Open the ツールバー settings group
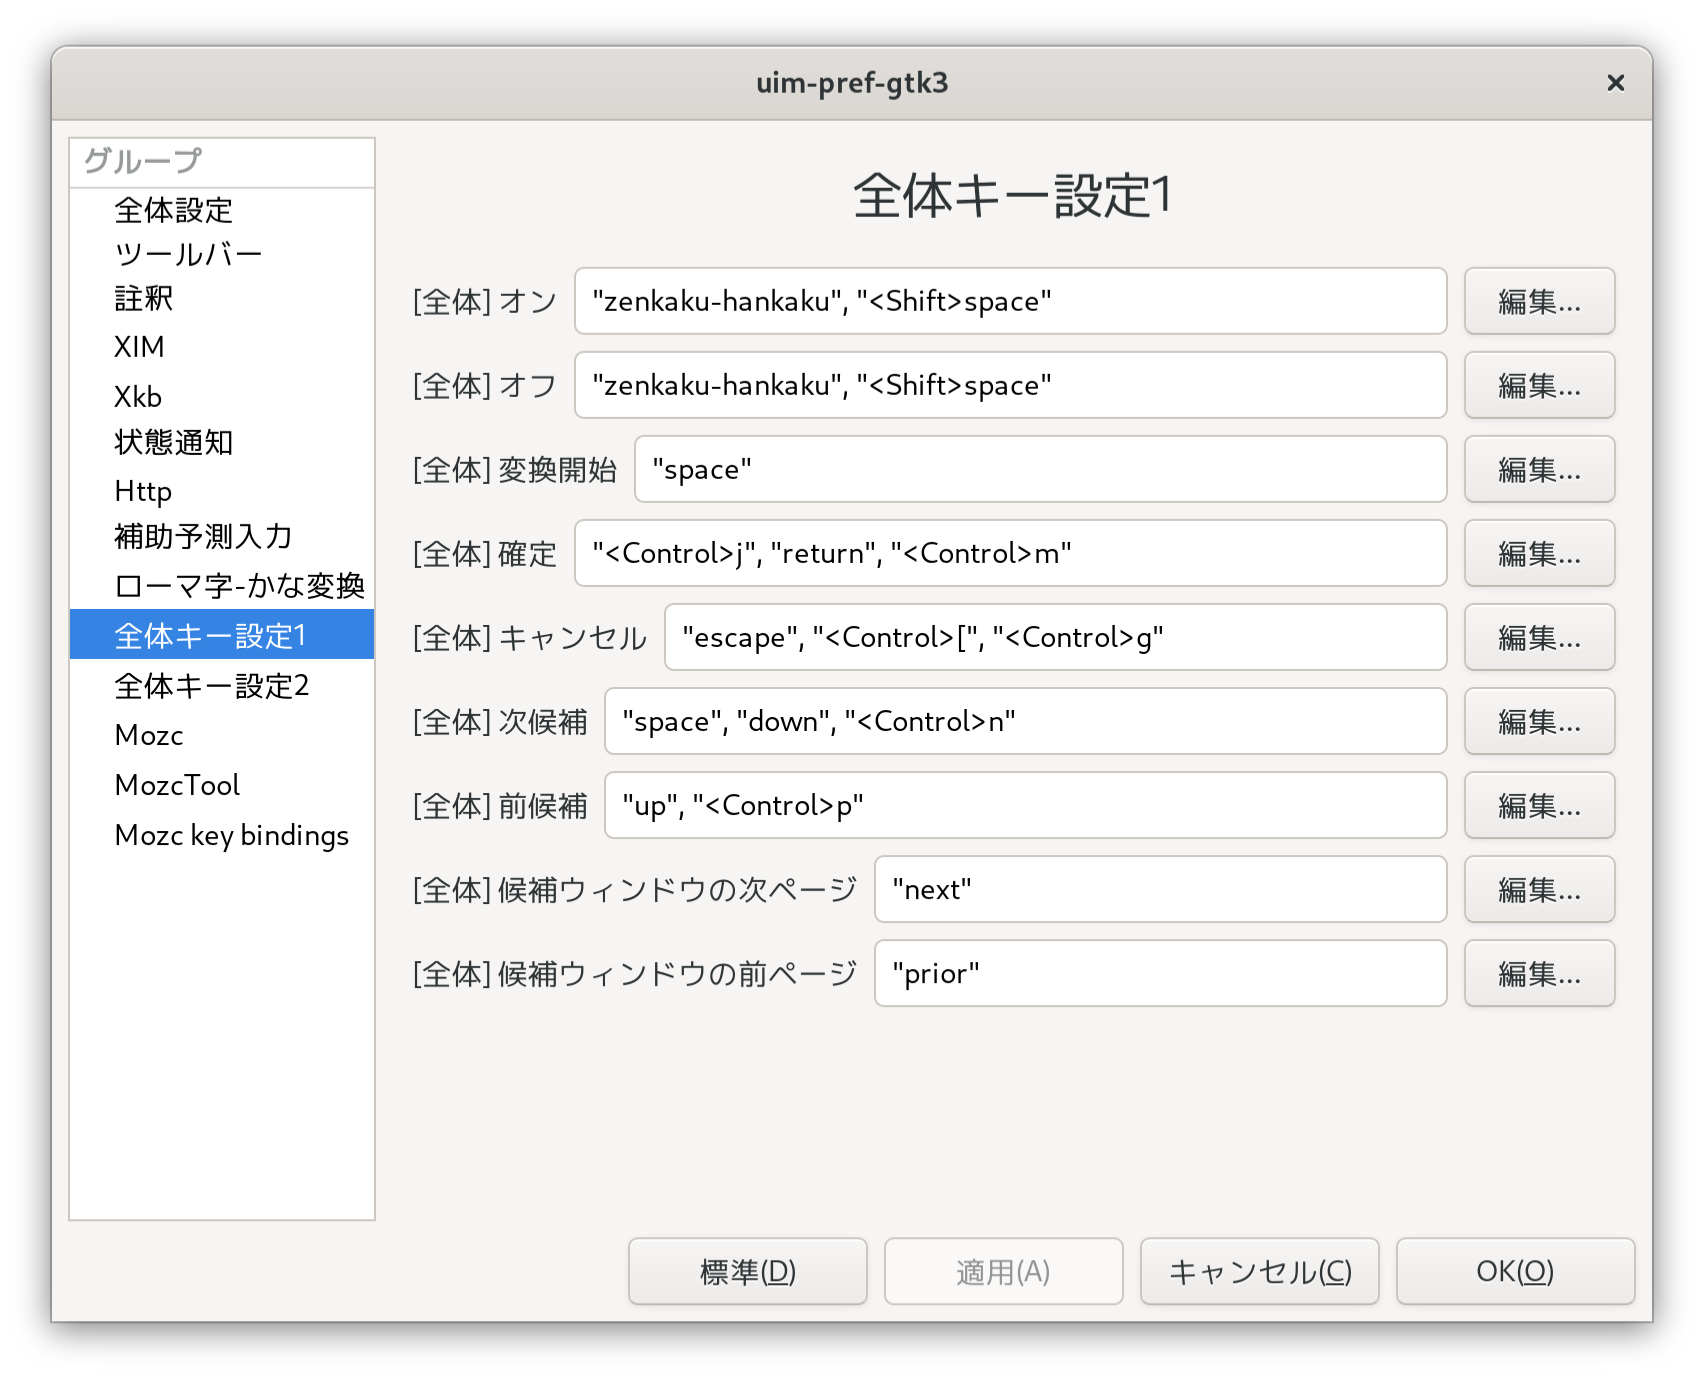Image resolution: width=1704 pixels, height=1378 pixels. pyautogui.click(x=188, y=255)
